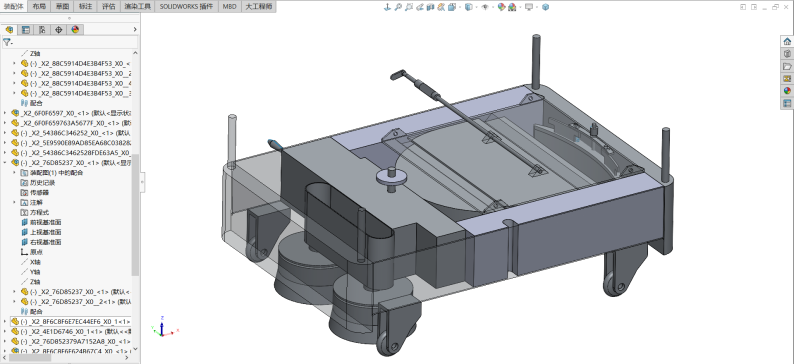Screen dimensions: 794x364
Task: Switch to the DisplayManager color ball tab
Action: tap(75, 29)
